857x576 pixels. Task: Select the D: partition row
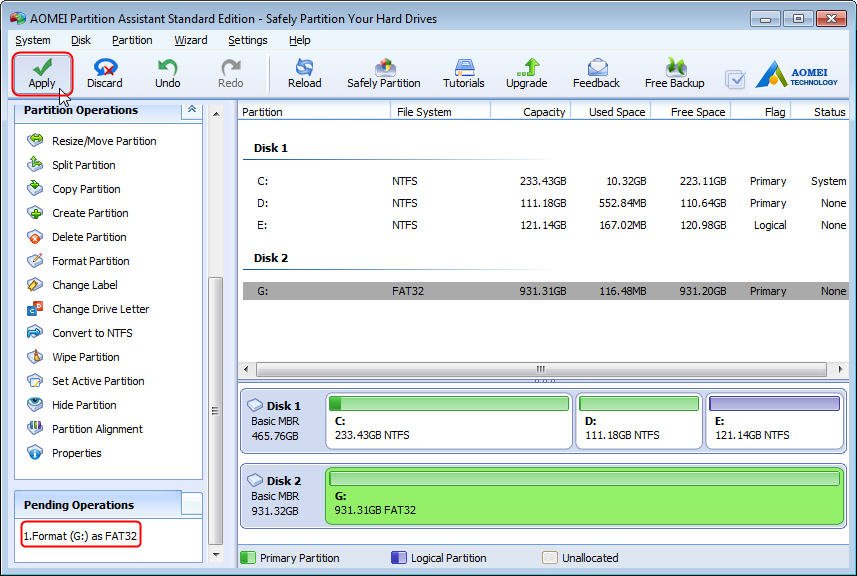coord(544,203)
